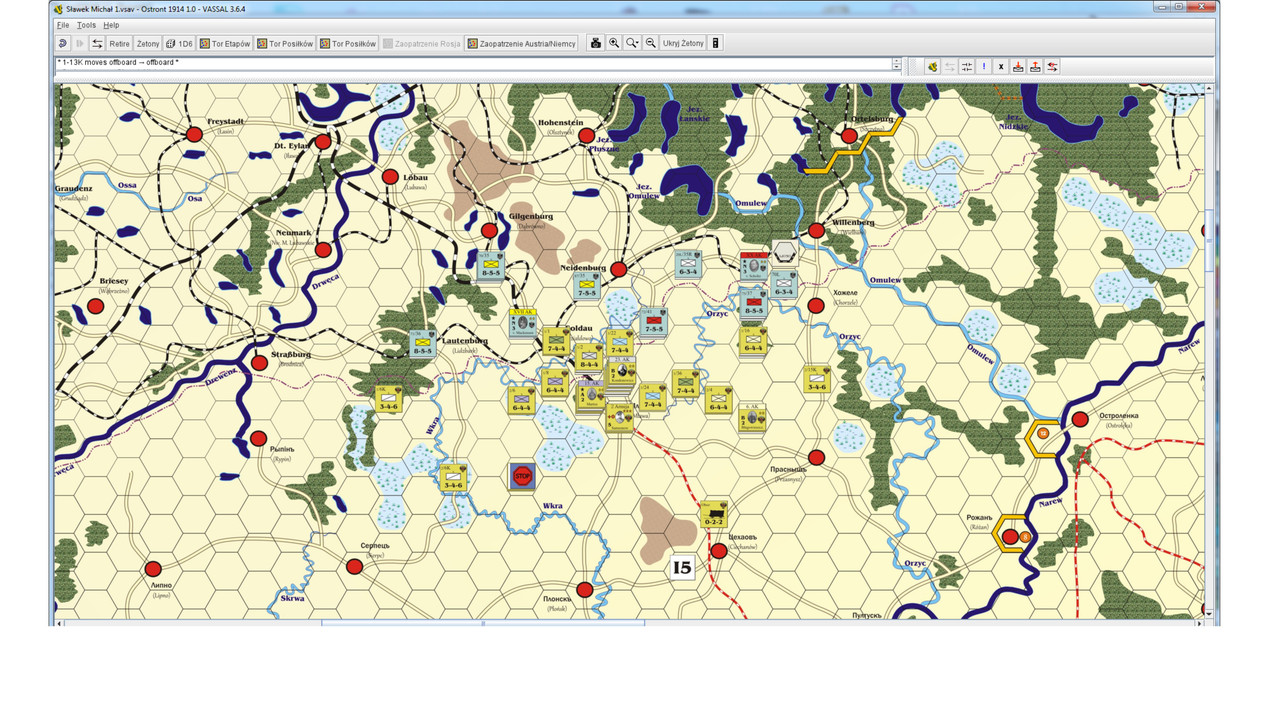Select the 0-2-2 counter near Ciechanów
Image resolution: width=1280 pixels, height=701 pixels.
tap(713, 514)
